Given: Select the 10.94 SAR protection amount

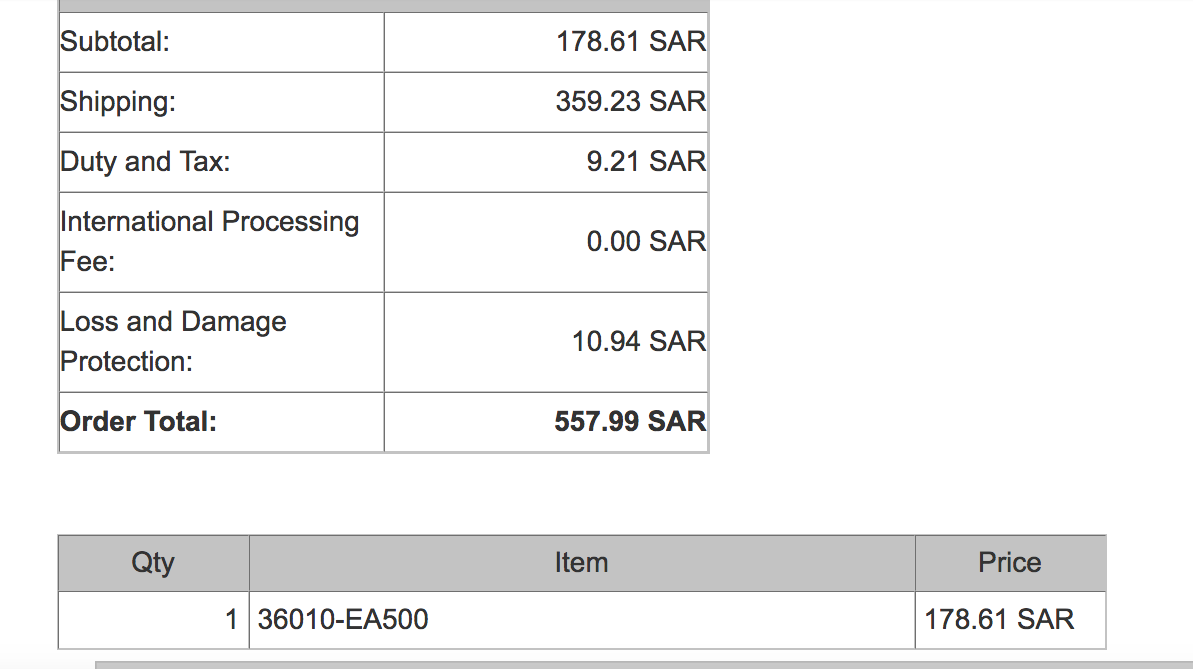Looking at the screenshot, I should [x=639, y=342].
